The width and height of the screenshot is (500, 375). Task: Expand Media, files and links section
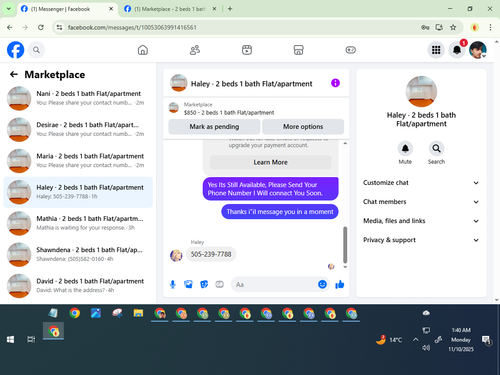pos(421,221)
